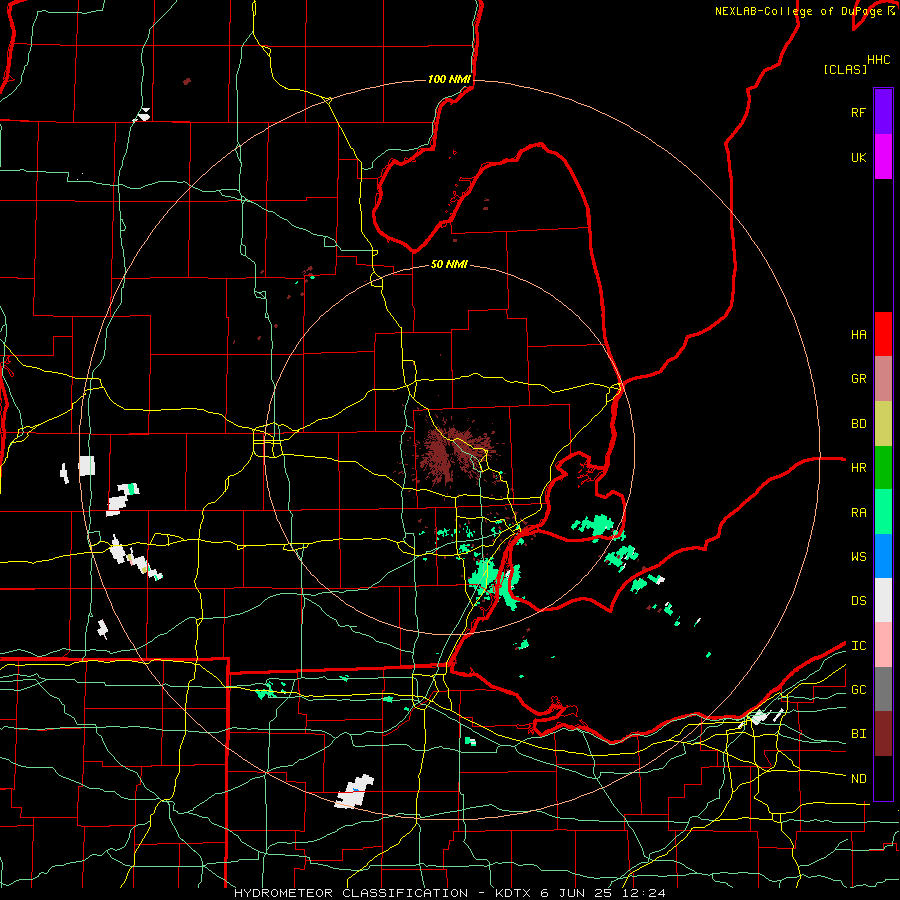Click the brown BI legend swatch
900x900 pixels.
(x=883, y=734)
